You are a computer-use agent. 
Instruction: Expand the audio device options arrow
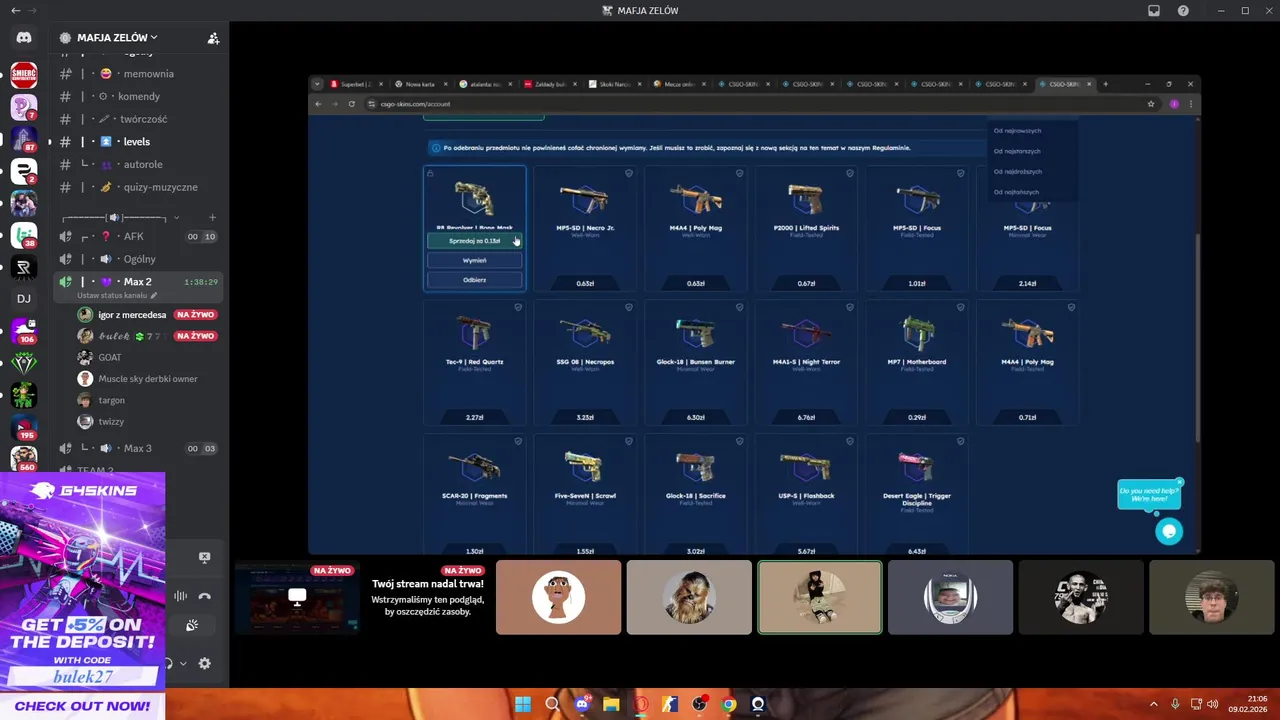click(x=183, y=663)
